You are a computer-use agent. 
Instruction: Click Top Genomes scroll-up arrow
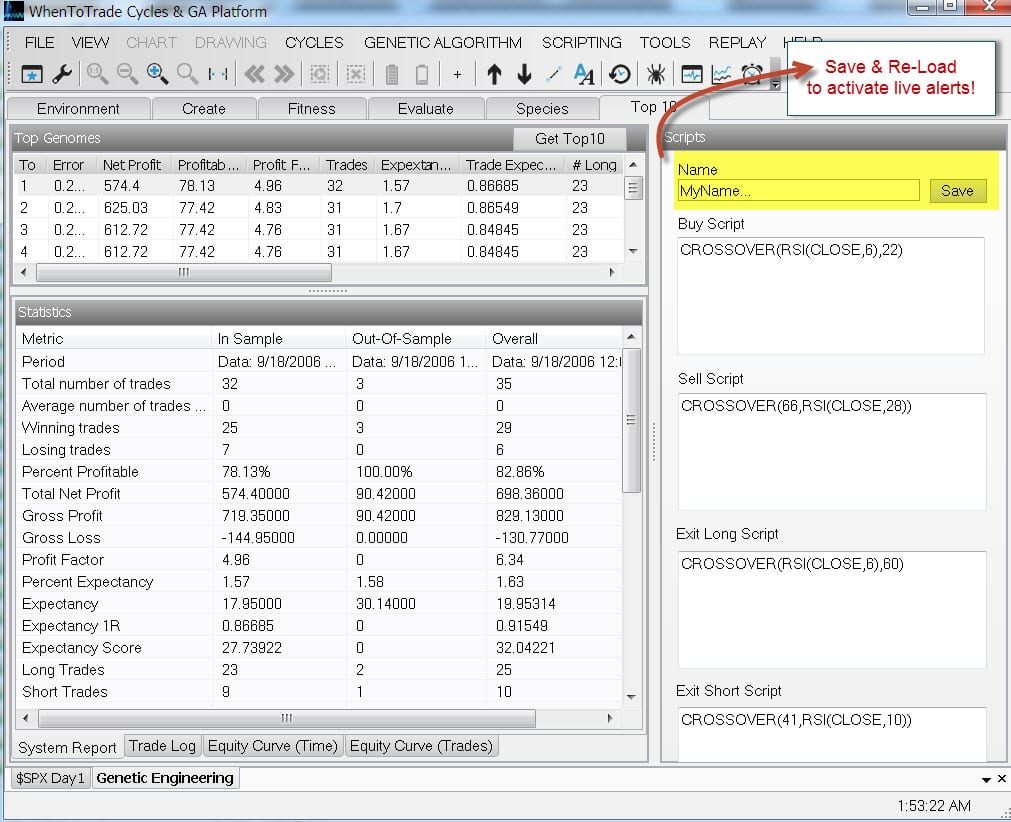633,164
